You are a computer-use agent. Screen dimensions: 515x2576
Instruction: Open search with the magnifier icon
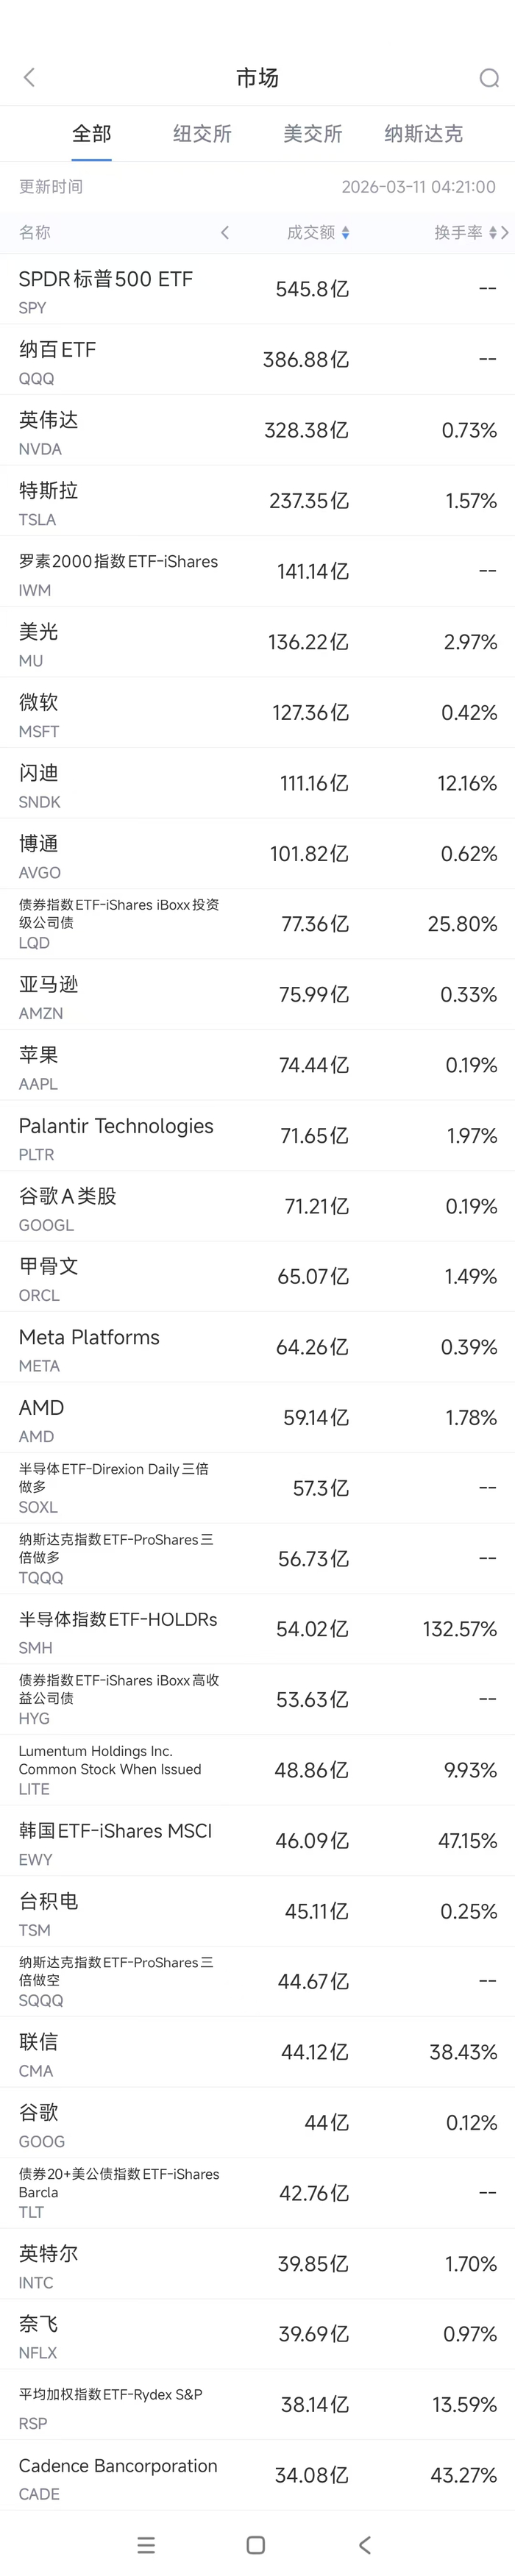tap(488, 78)
